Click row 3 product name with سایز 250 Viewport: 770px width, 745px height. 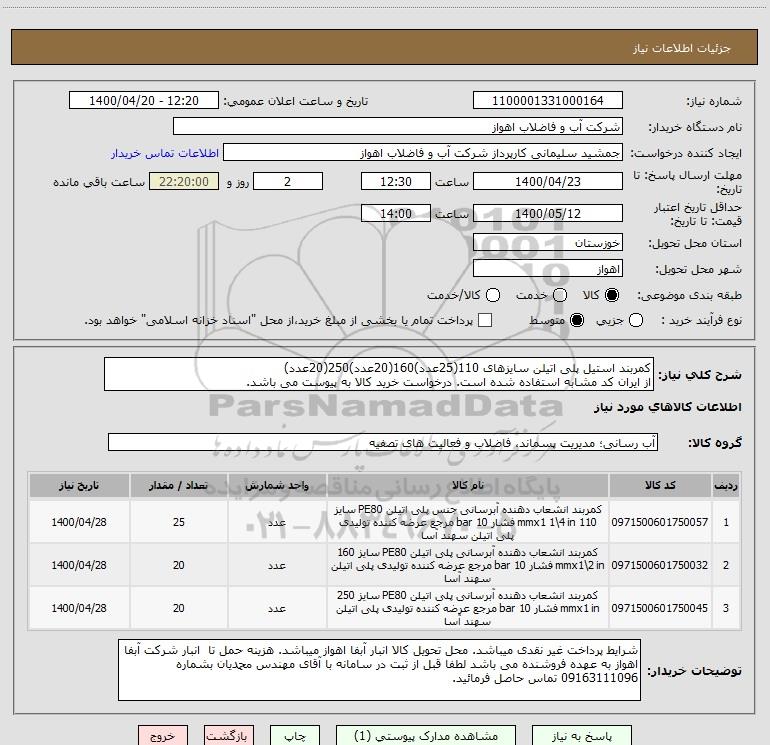pyautogui.click(x=468, y=608)
